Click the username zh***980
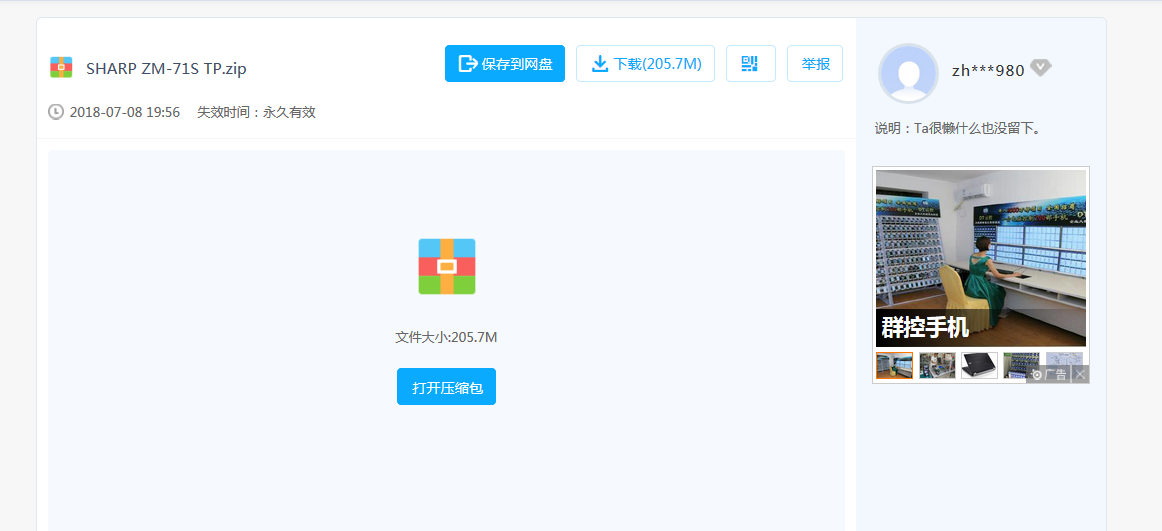Screen dimensions: 1162x531 pyautogui.click(x=987, y=70)
